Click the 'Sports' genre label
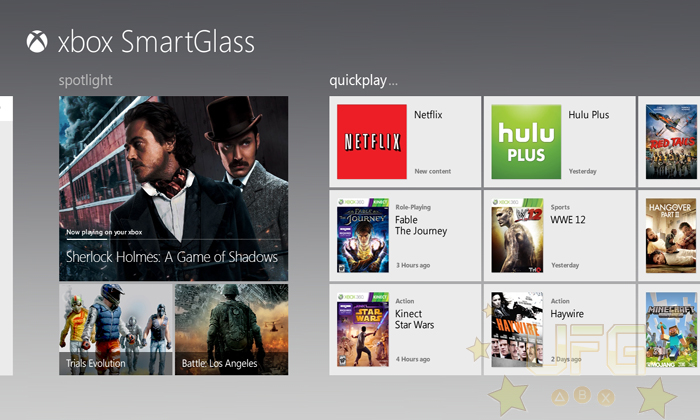This screenshot has width=700, height=420. click(560, 207)
